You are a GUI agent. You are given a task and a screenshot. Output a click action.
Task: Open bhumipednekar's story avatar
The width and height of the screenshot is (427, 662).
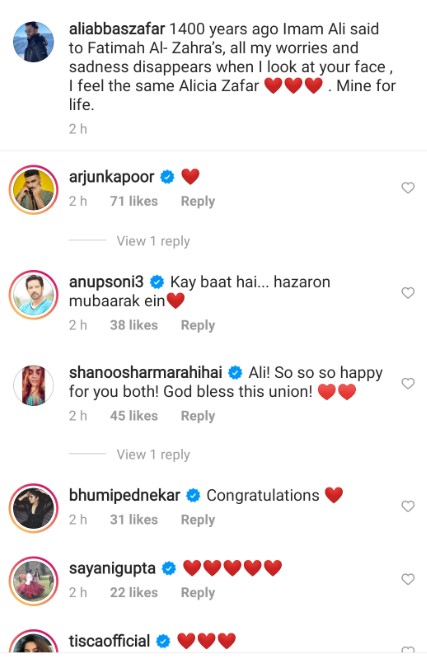[34, 508]
